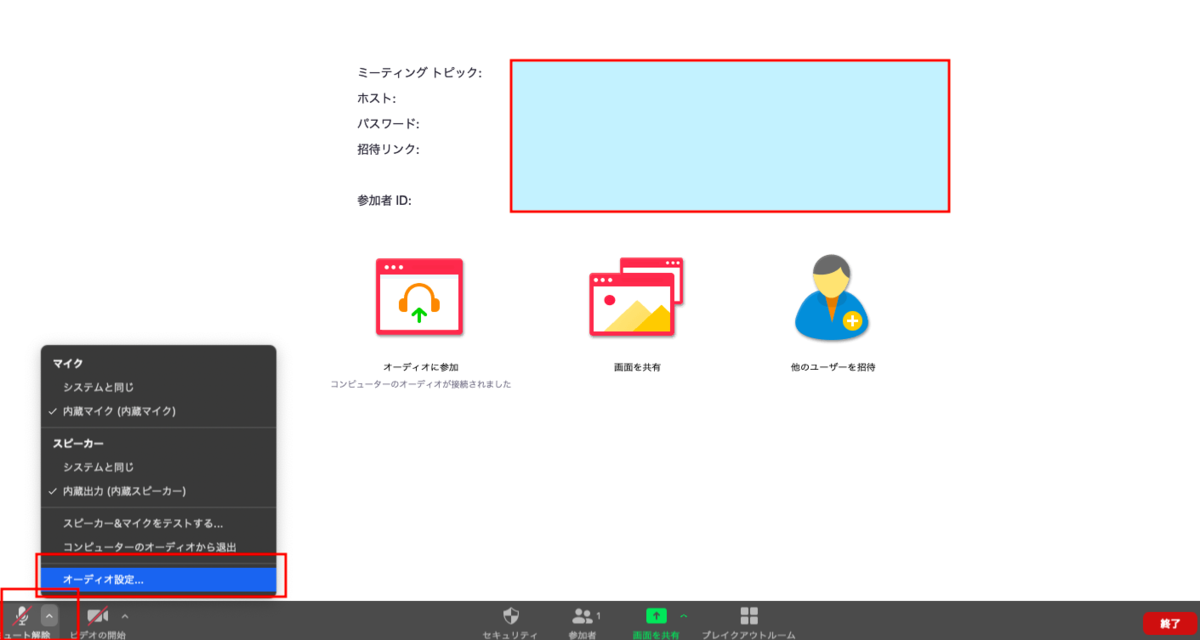The width and height of the screenshot is (1200, 640).
Task: Open the audio options chevron beside microphone
Action: pyautogui.click(x=49, y=616)
